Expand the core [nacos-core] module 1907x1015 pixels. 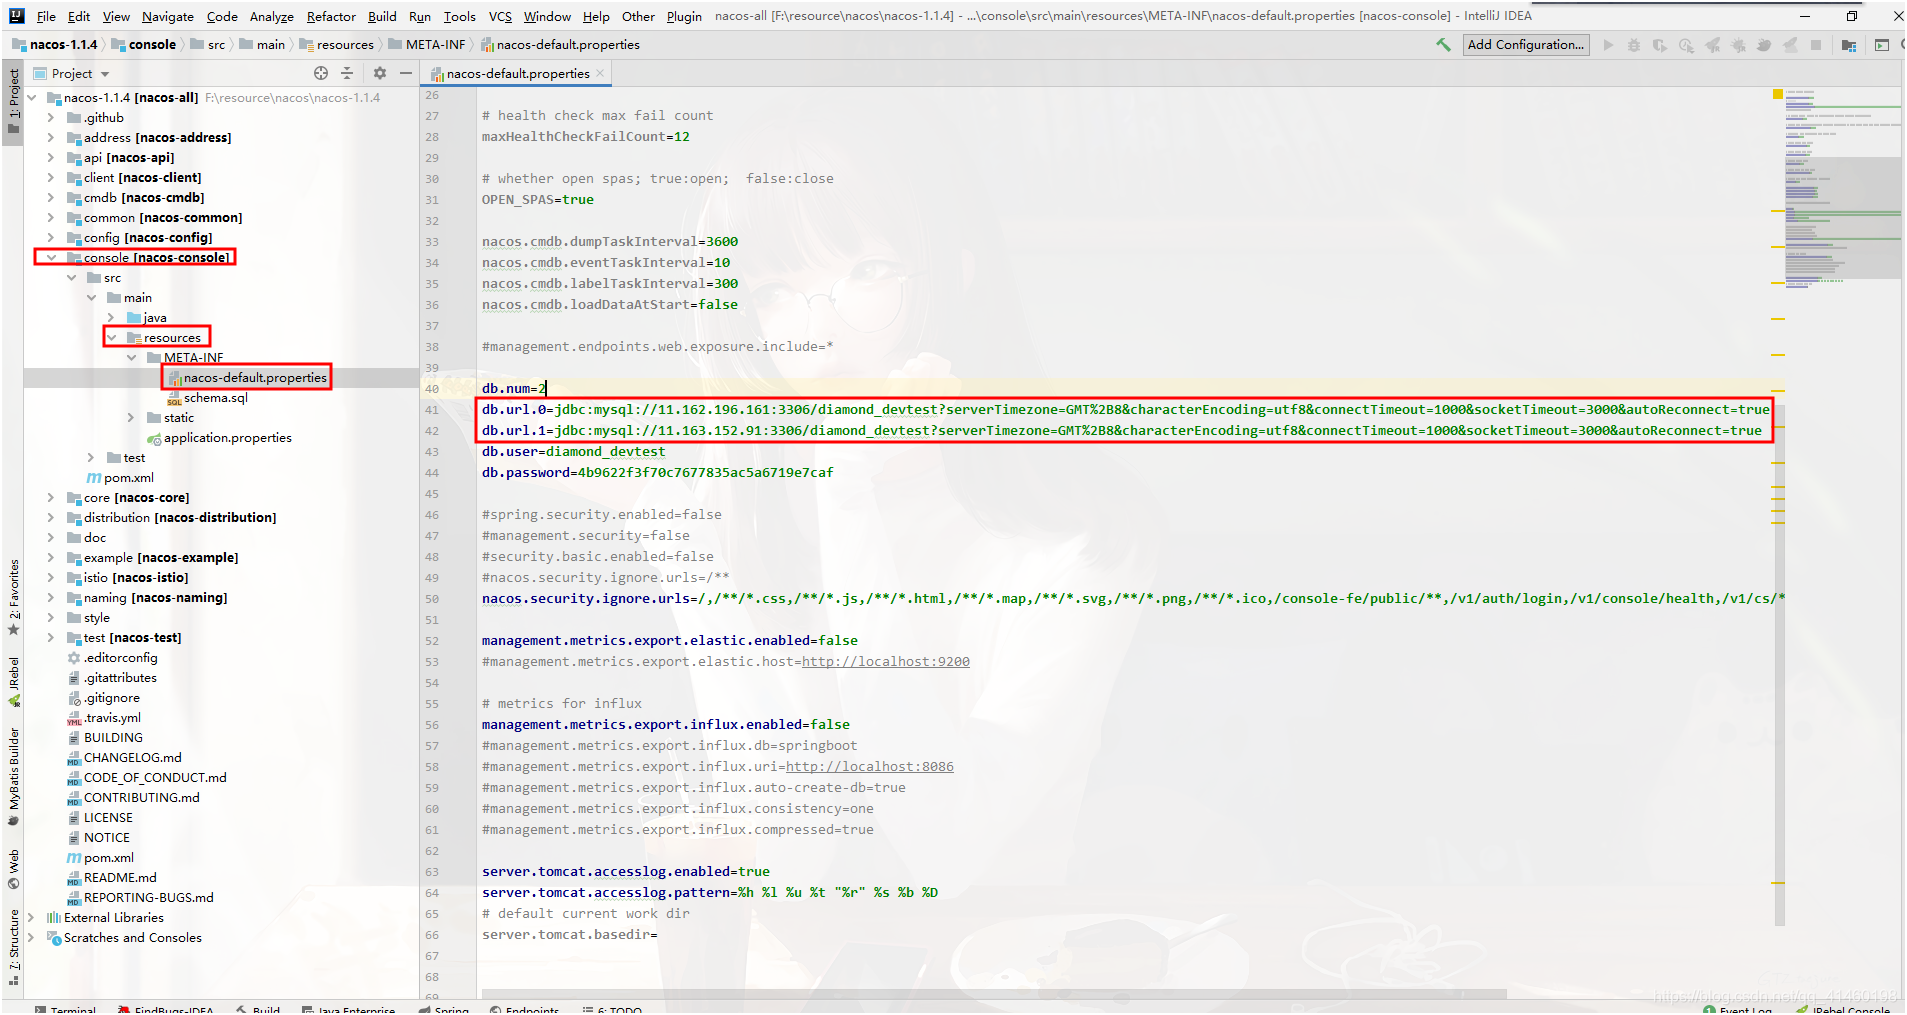[x=51, y=497]
